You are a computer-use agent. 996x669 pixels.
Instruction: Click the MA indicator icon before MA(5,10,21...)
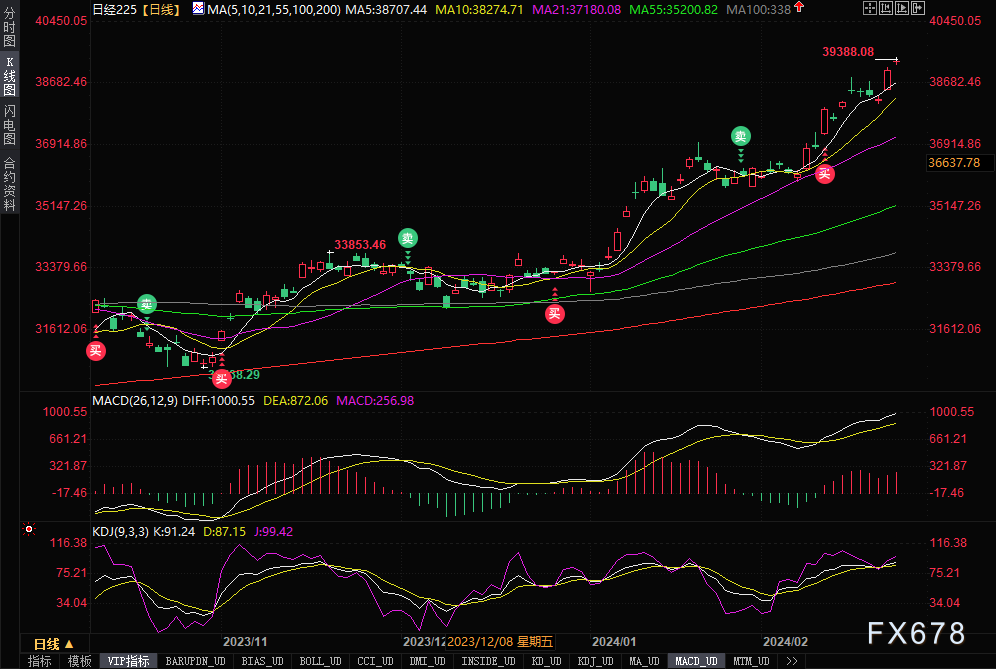coord(198,8)
